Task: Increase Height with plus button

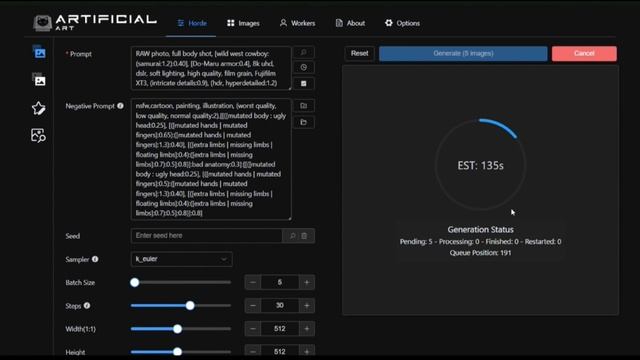Action: pyautogui.click(x=307, y=351)
